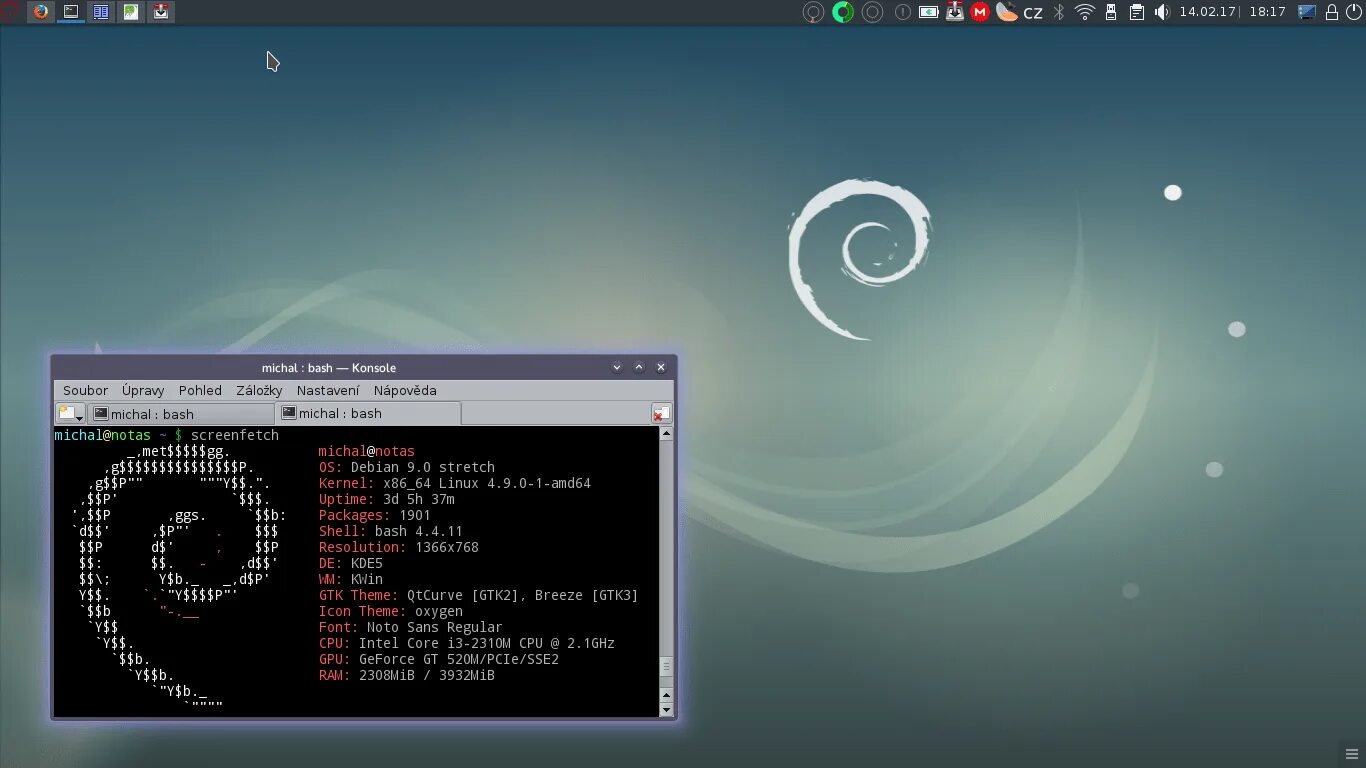Open the Nastavení menu in Konsole
Screen dimensions: 1366x768
click(328, 391)
